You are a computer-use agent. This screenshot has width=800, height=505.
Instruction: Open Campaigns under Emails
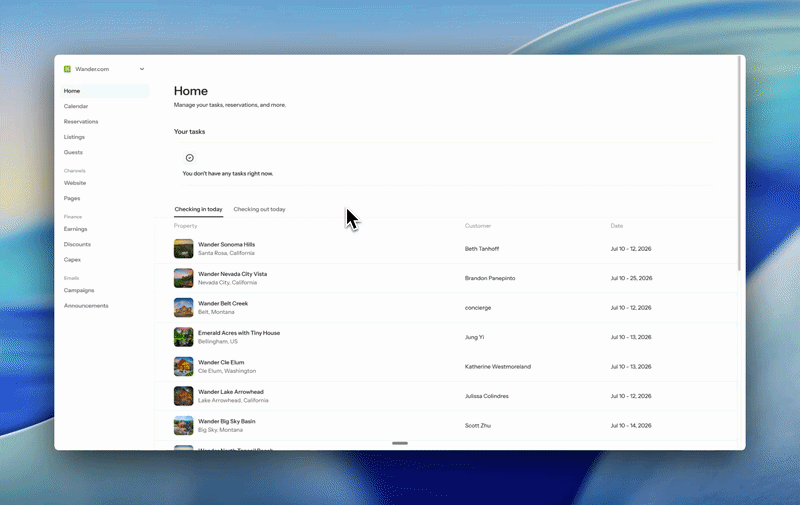coord(79,290)
